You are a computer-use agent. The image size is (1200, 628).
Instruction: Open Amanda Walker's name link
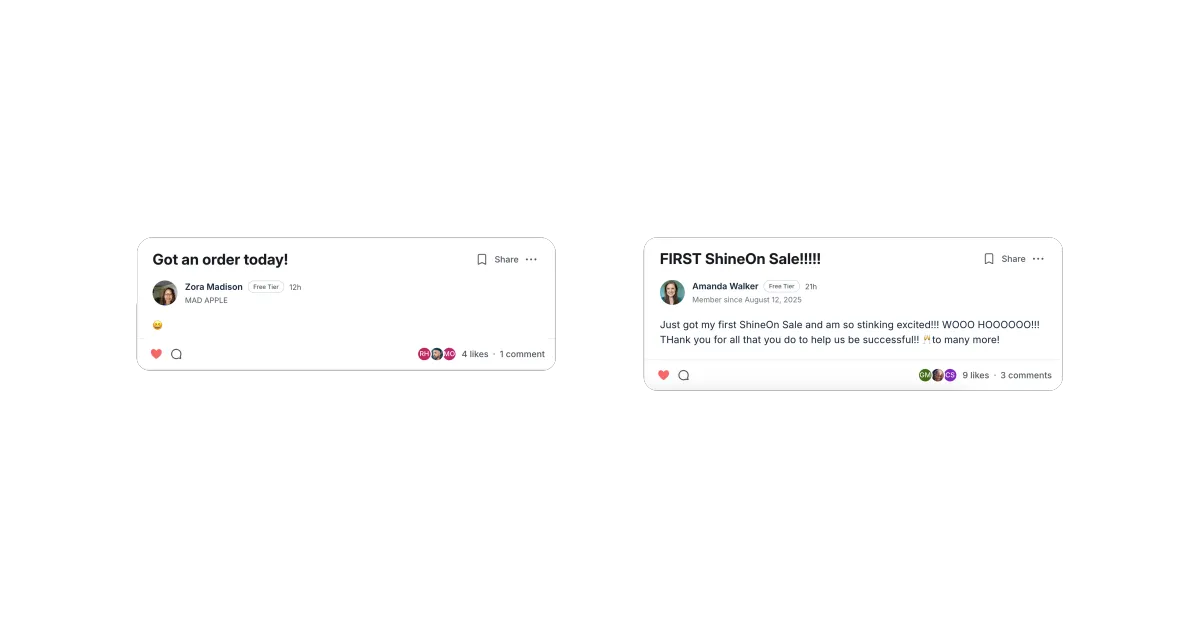725,286
